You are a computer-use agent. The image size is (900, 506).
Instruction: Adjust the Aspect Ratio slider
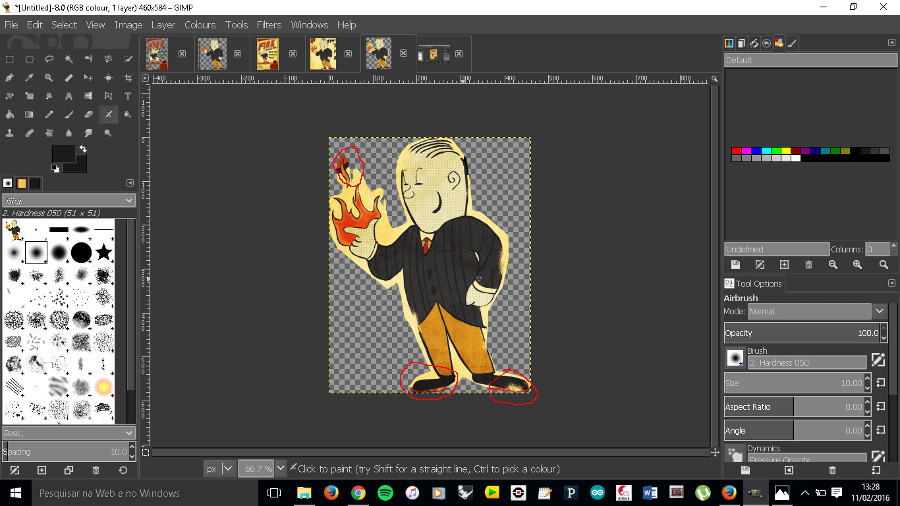pos(798,407)
